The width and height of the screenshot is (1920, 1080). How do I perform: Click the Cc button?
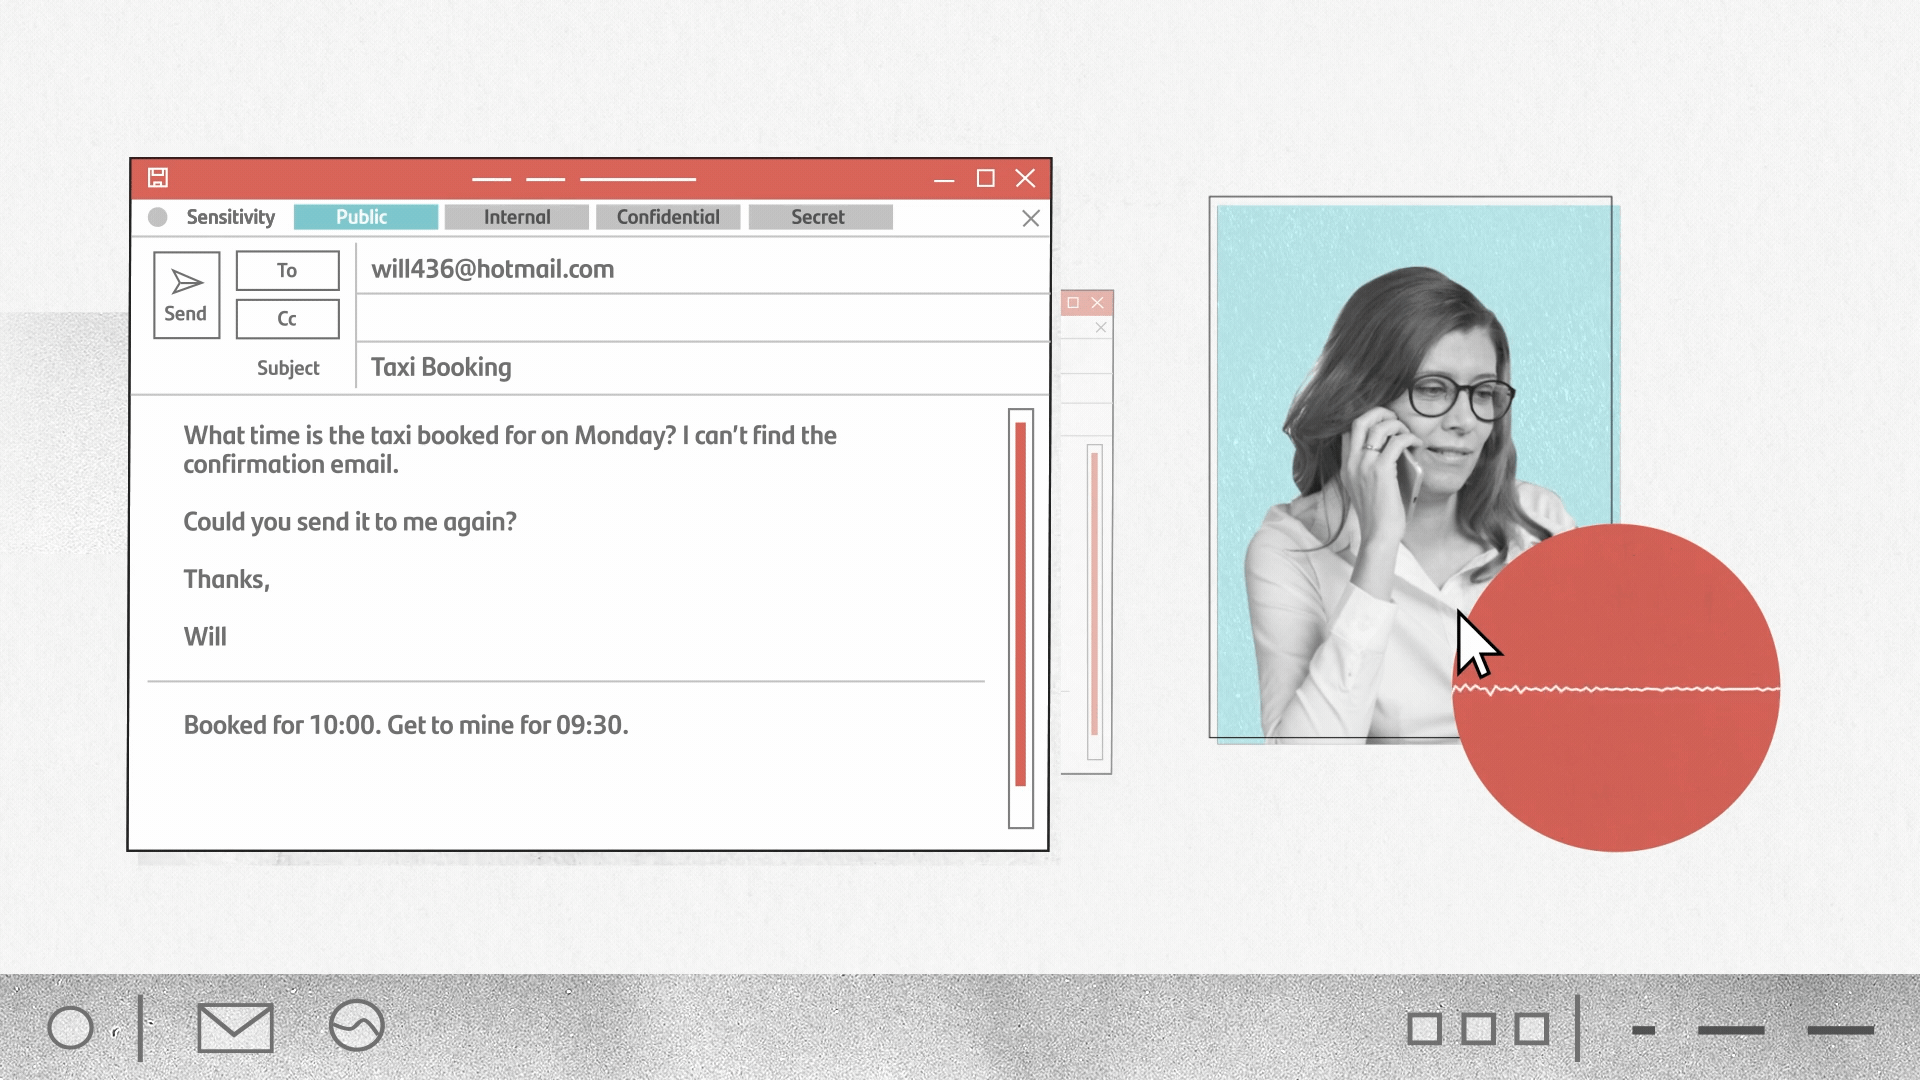[x=287, y=318]
